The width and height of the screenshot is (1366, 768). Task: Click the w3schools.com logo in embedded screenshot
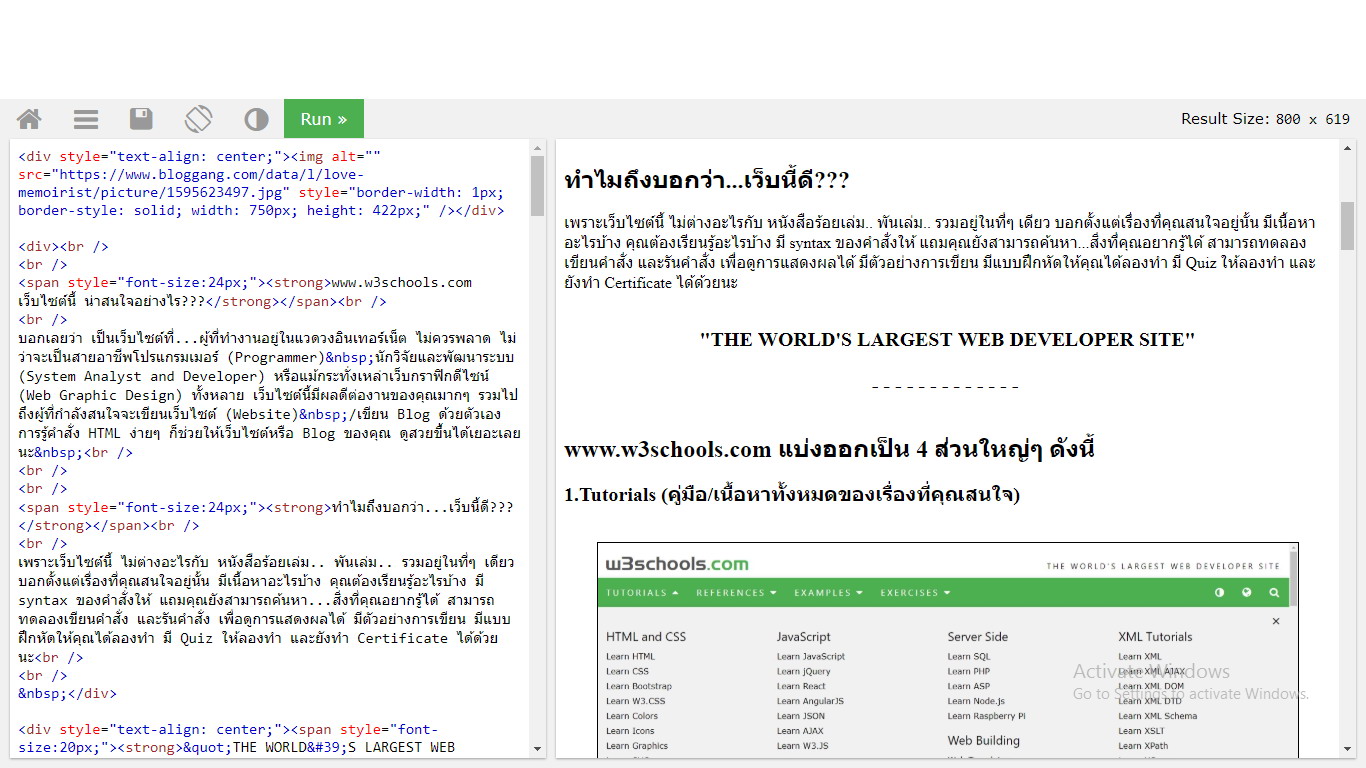pyautogui.click(x=677, y=564)
